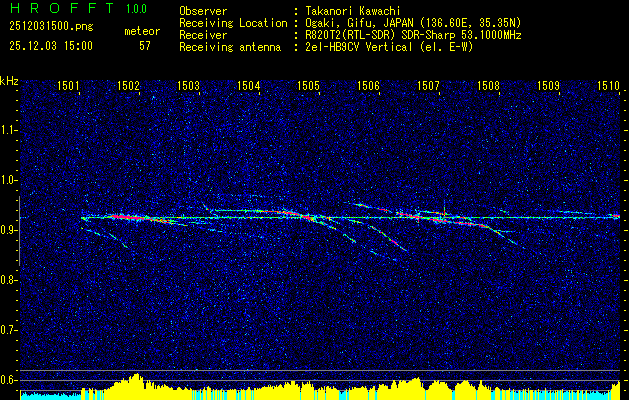
Task: Select the 1507 time label
Action: point(428,85)
